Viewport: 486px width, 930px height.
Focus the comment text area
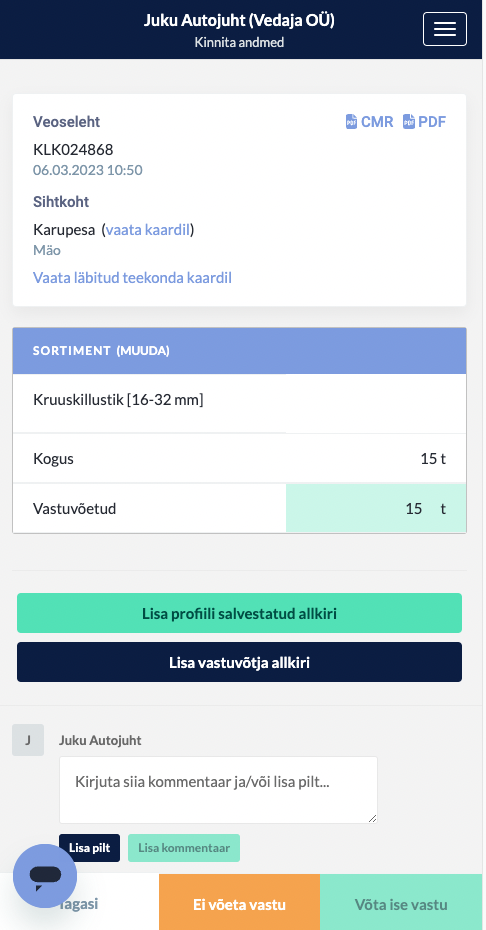[x=218, y=789]
